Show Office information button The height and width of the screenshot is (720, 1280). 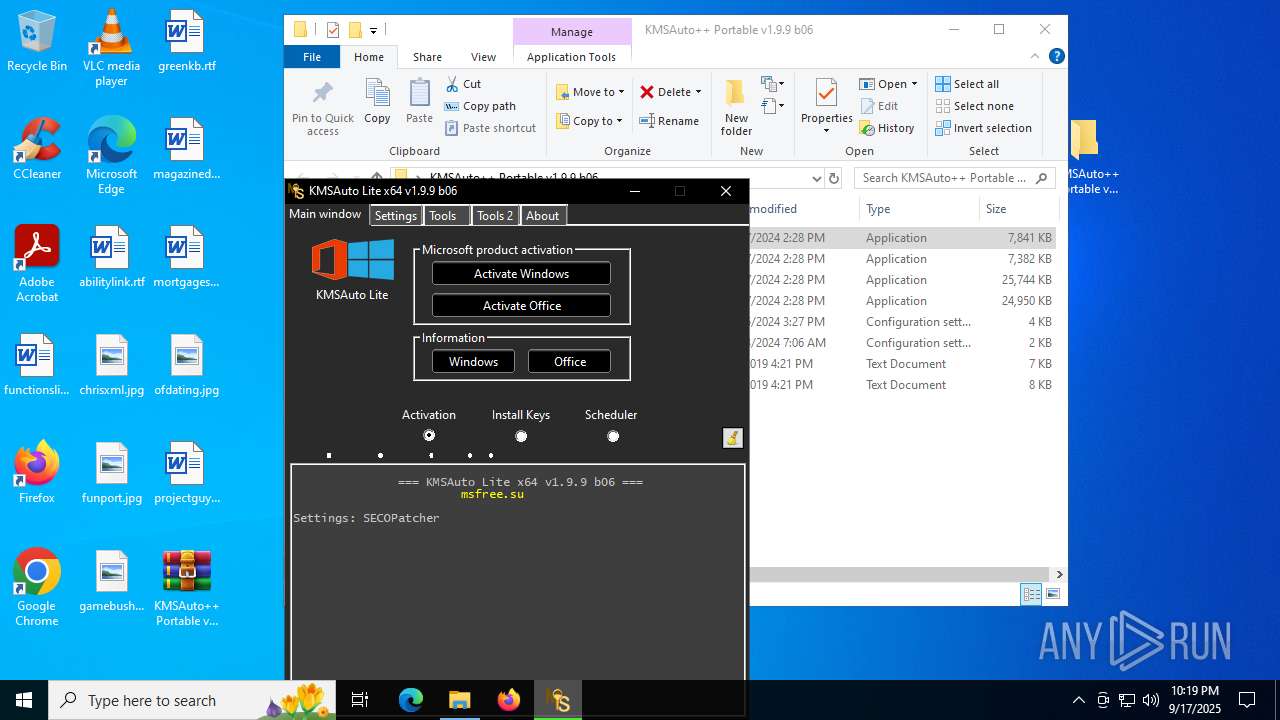(x=569, y=362)
